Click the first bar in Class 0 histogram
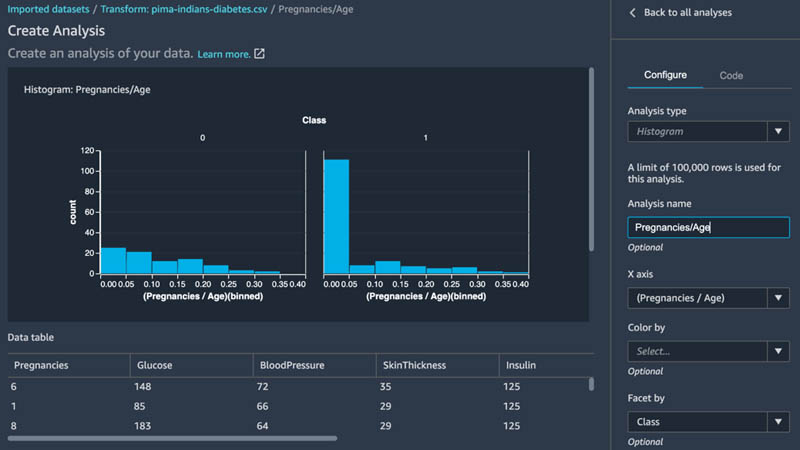800x450 pixels. (113, 261)
